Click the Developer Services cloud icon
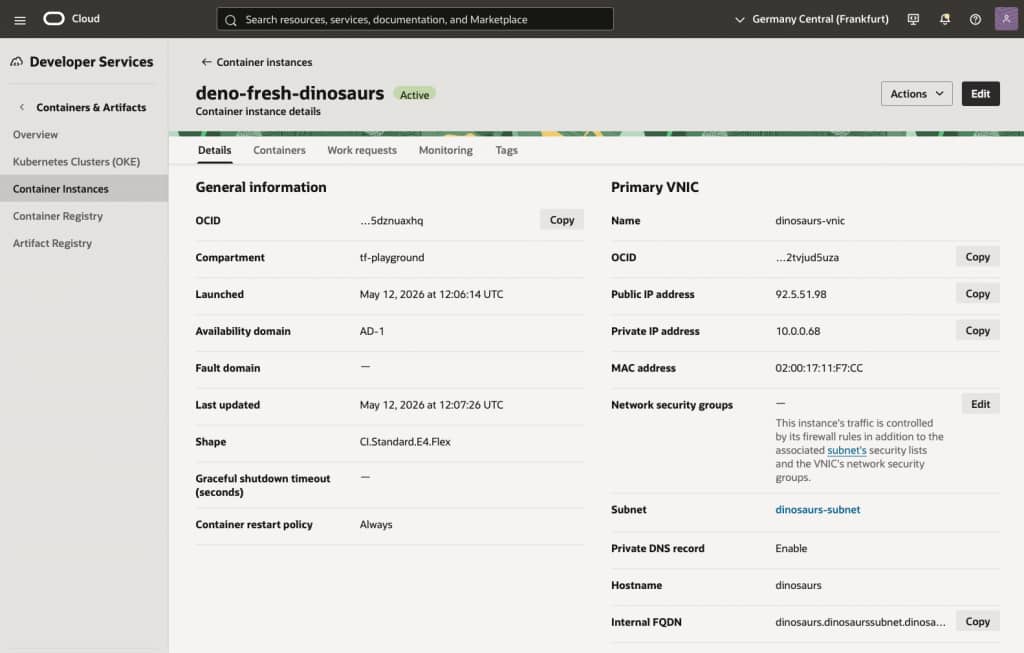The image size is (1024, 653). click(16, 62)
